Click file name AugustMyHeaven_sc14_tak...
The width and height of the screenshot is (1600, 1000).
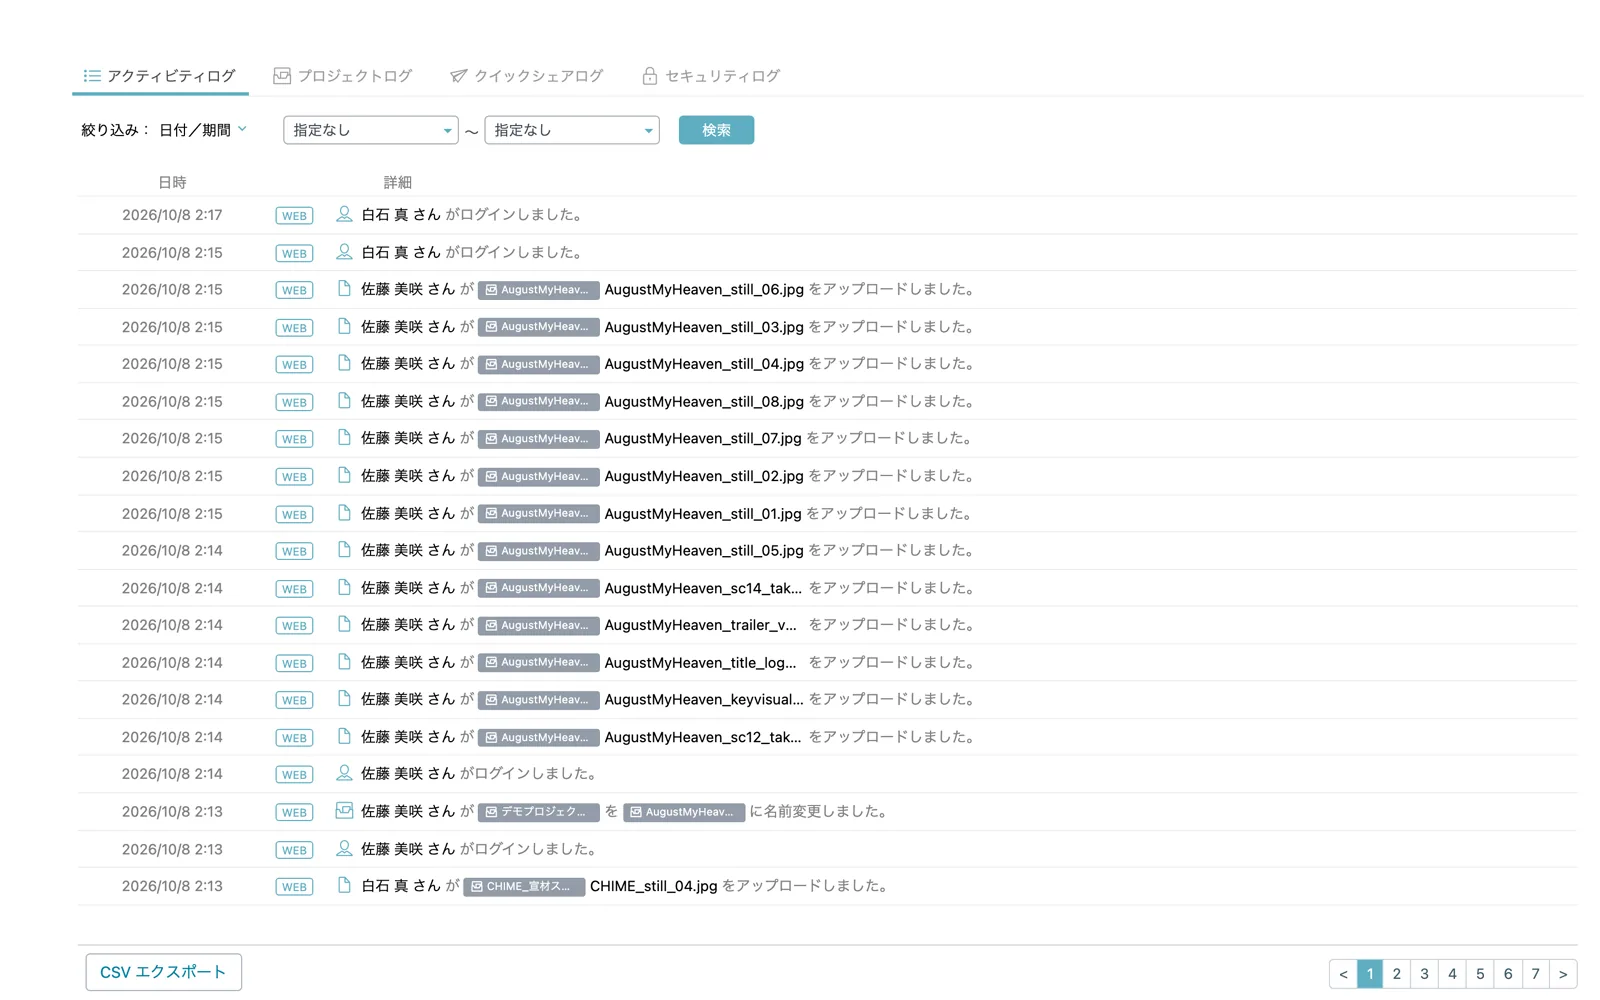[703, 588]
